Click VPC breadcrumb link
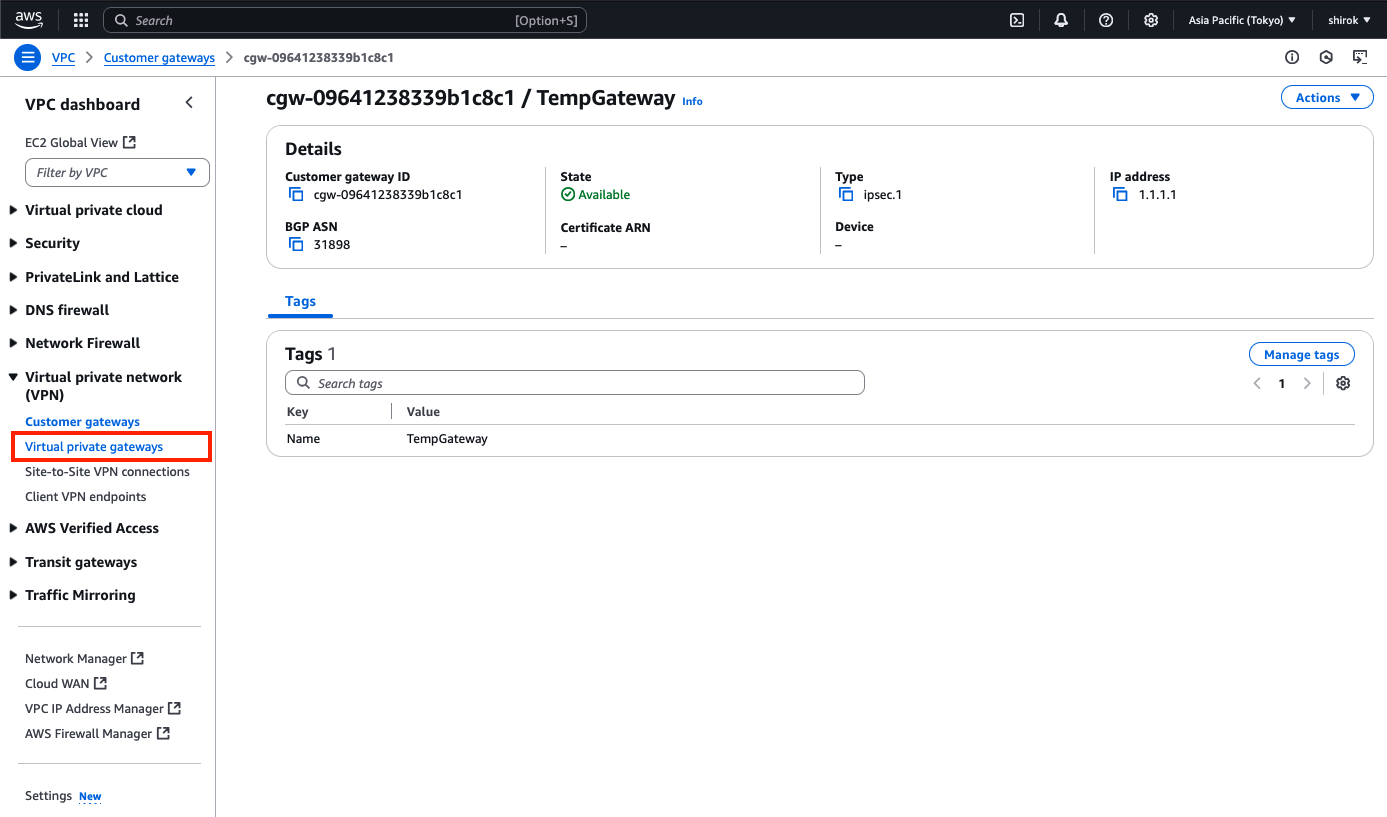1387x817 pixels. [63, 58]
